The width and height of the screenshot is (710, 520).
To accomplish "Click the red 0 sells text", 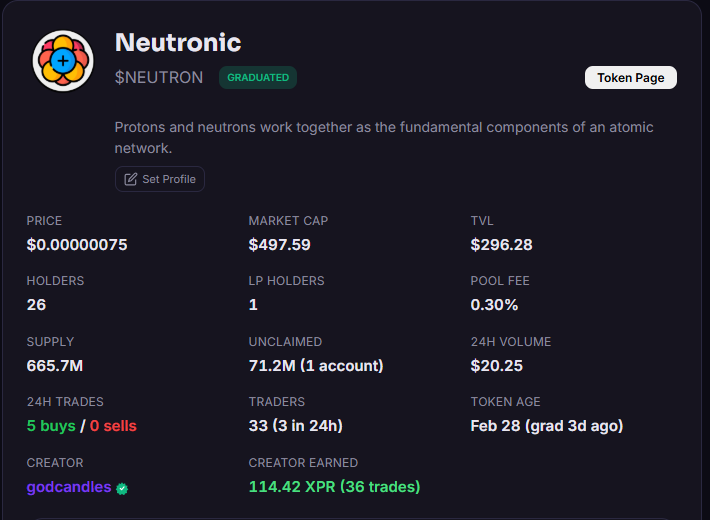I will [x=113, y=426].
